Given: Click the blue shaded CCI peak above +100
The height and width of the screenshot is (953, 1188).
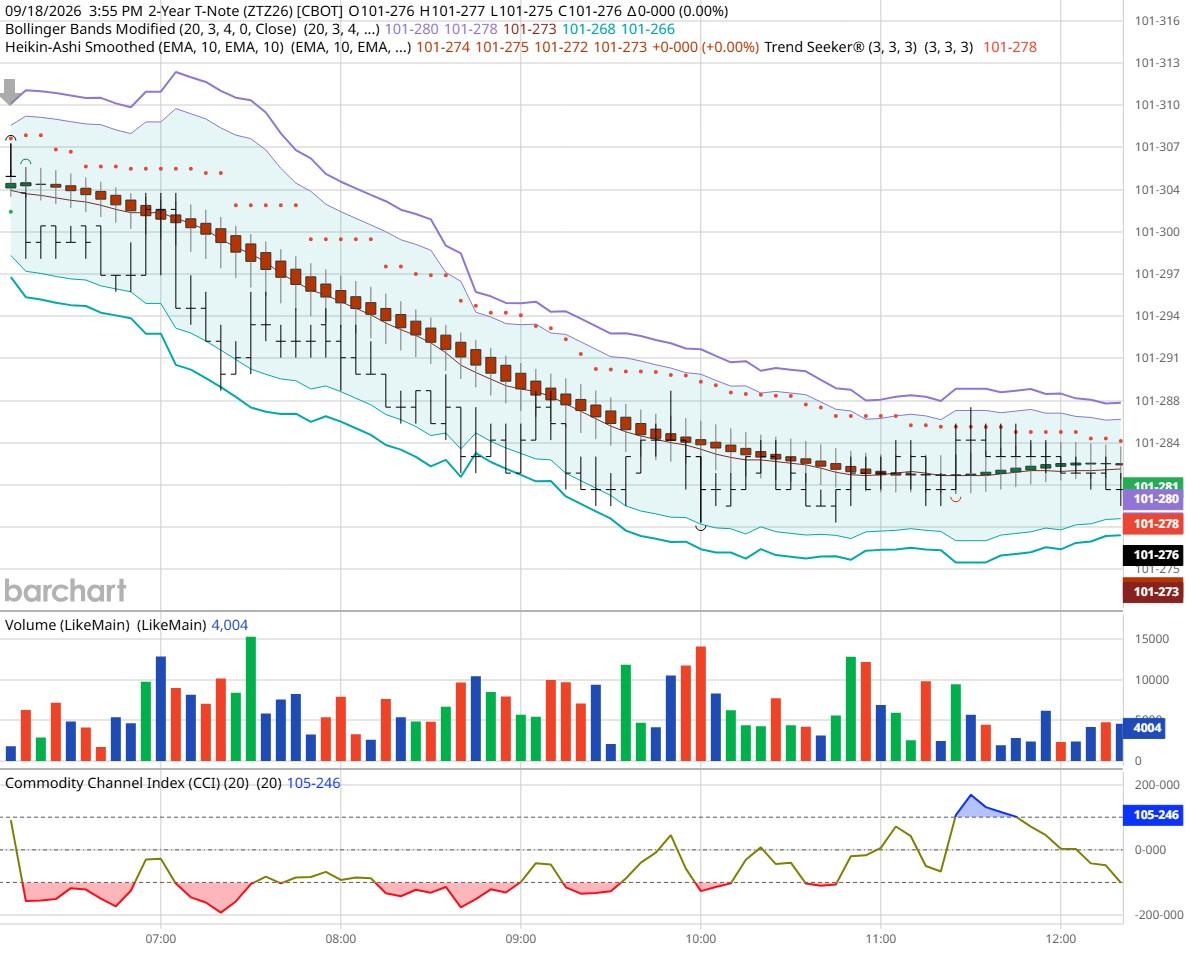Looking at the screenshot, I should click(981, 808).
